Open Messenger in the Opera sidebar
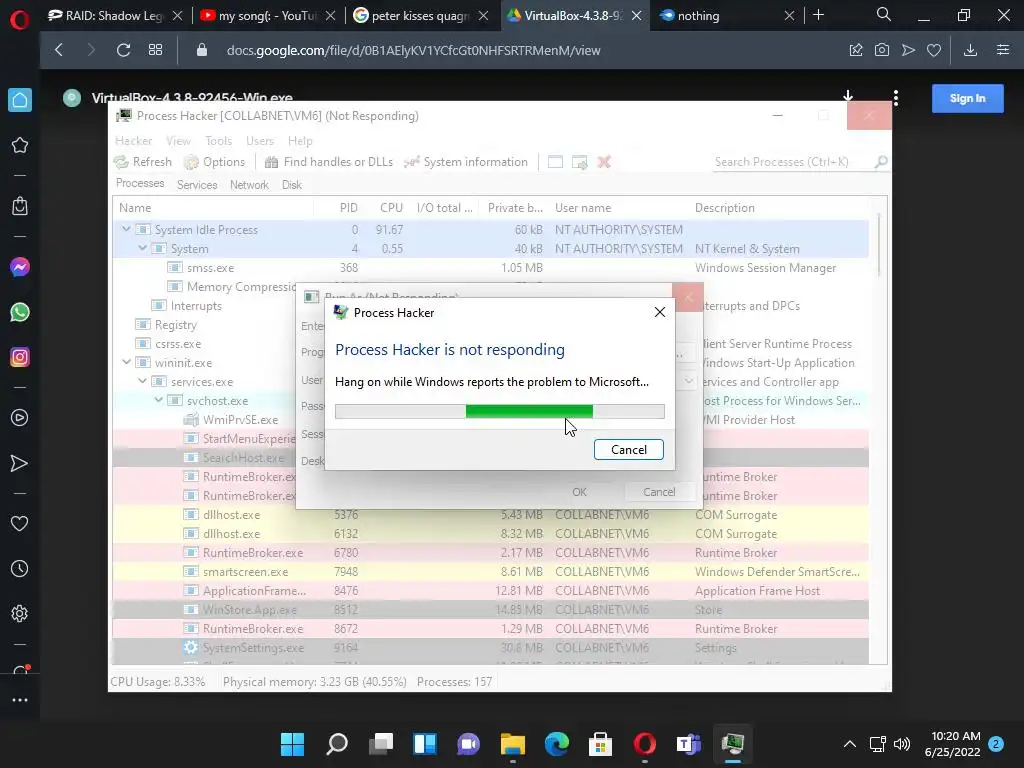 [x=20, y=267]
